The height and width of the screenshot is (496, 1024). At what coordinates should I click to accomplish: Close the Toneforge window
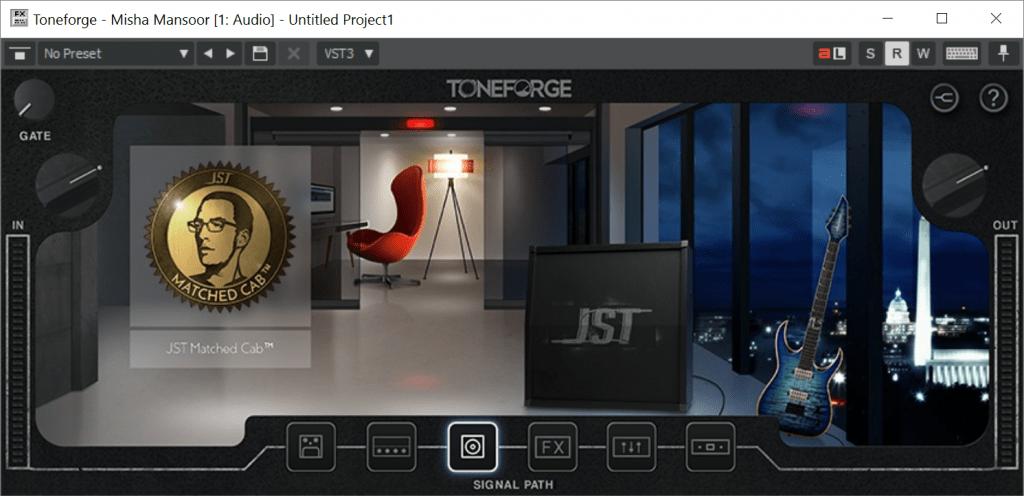[996, 19]
